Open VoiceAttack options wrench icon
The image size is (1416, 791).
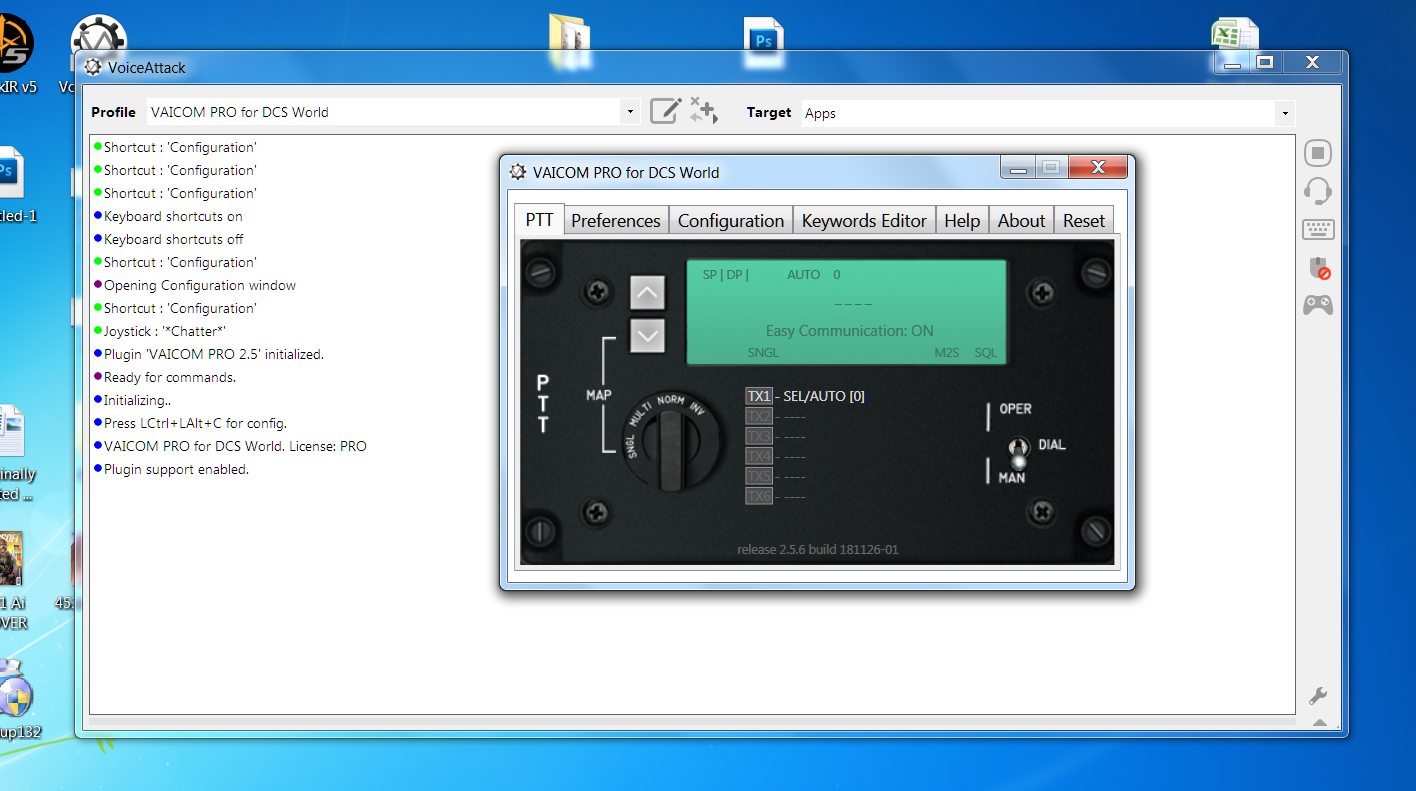1318,696
